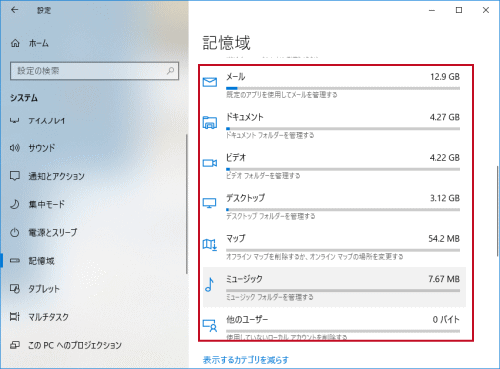Open ホーム in the sidebar
The height and width of the screenshot is (369, 500).
click(x=39, y=43)
